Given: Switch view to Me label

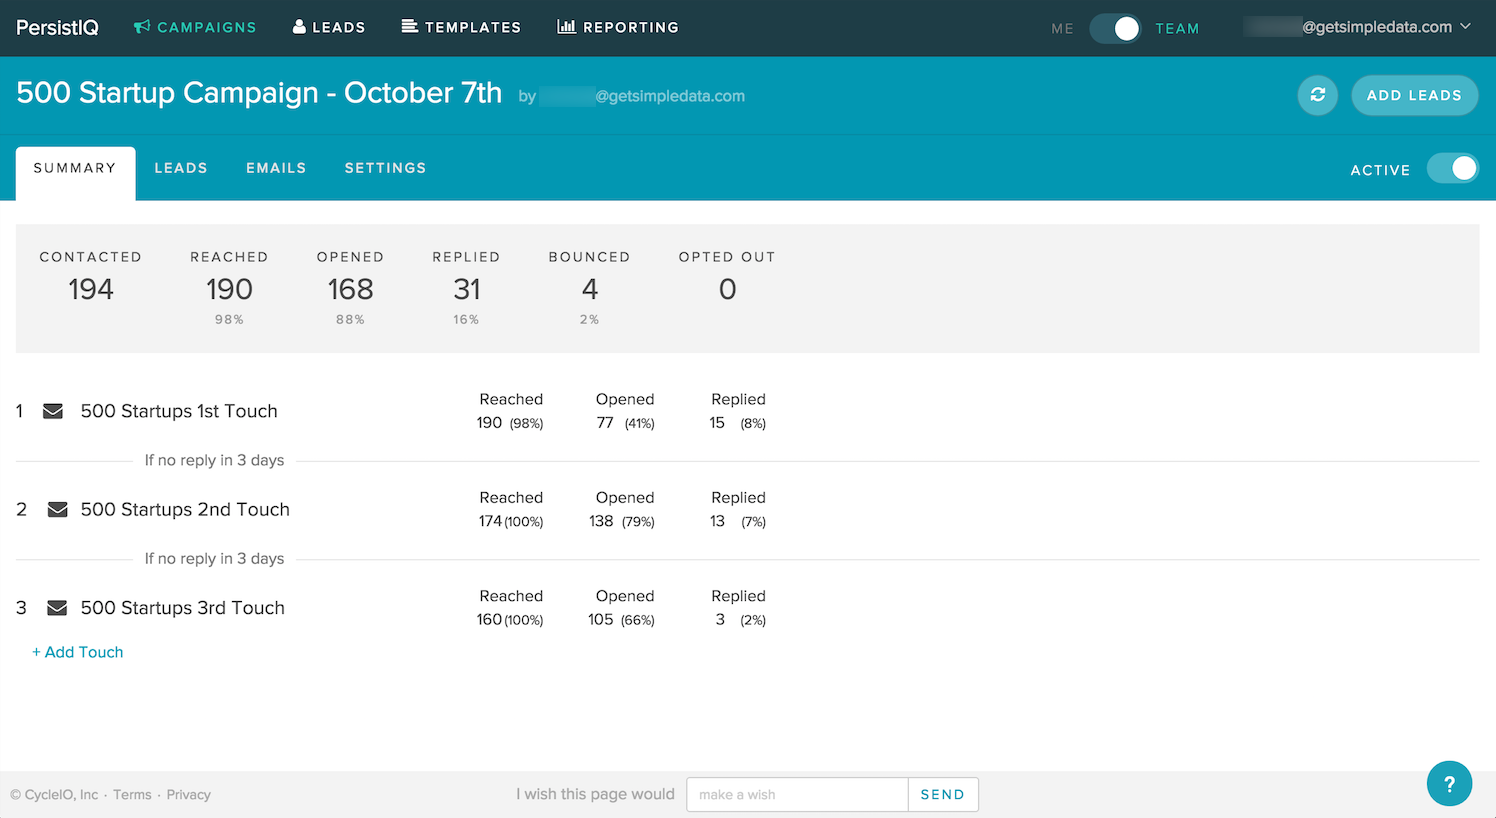Looking at the screenshot, I should point(1062,29).
